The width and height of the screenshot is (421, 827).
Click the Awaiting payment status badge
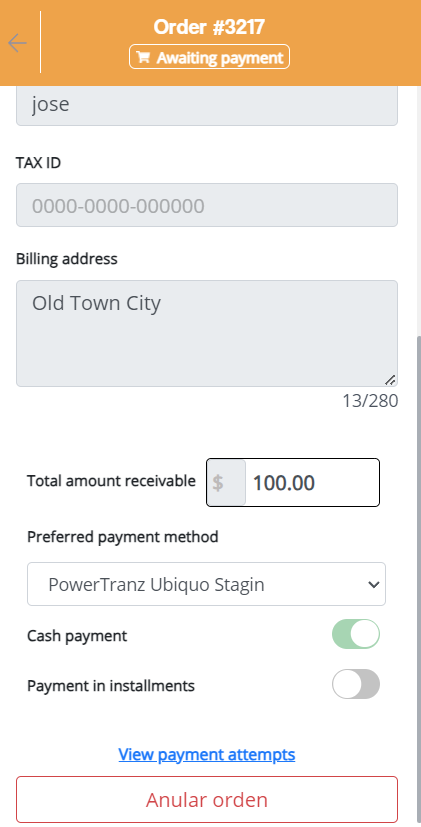click(x=209, y=57)
